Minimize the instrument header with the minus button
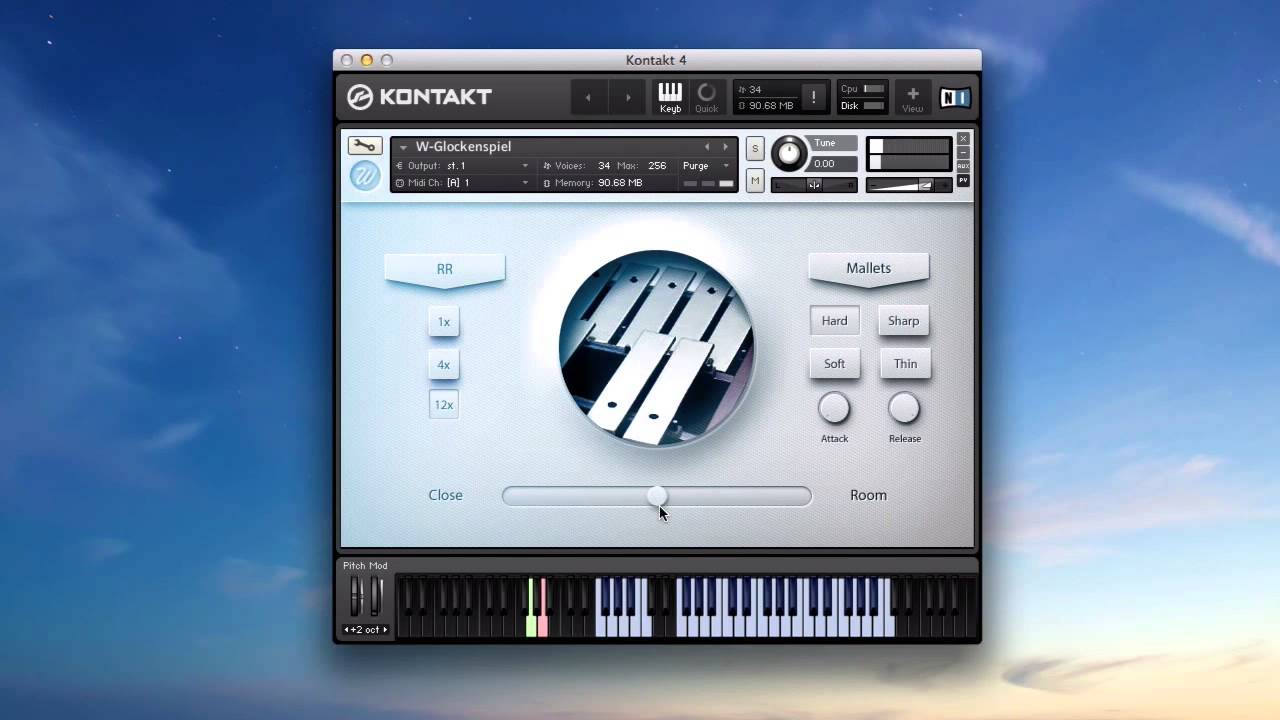 click(963, 153)
